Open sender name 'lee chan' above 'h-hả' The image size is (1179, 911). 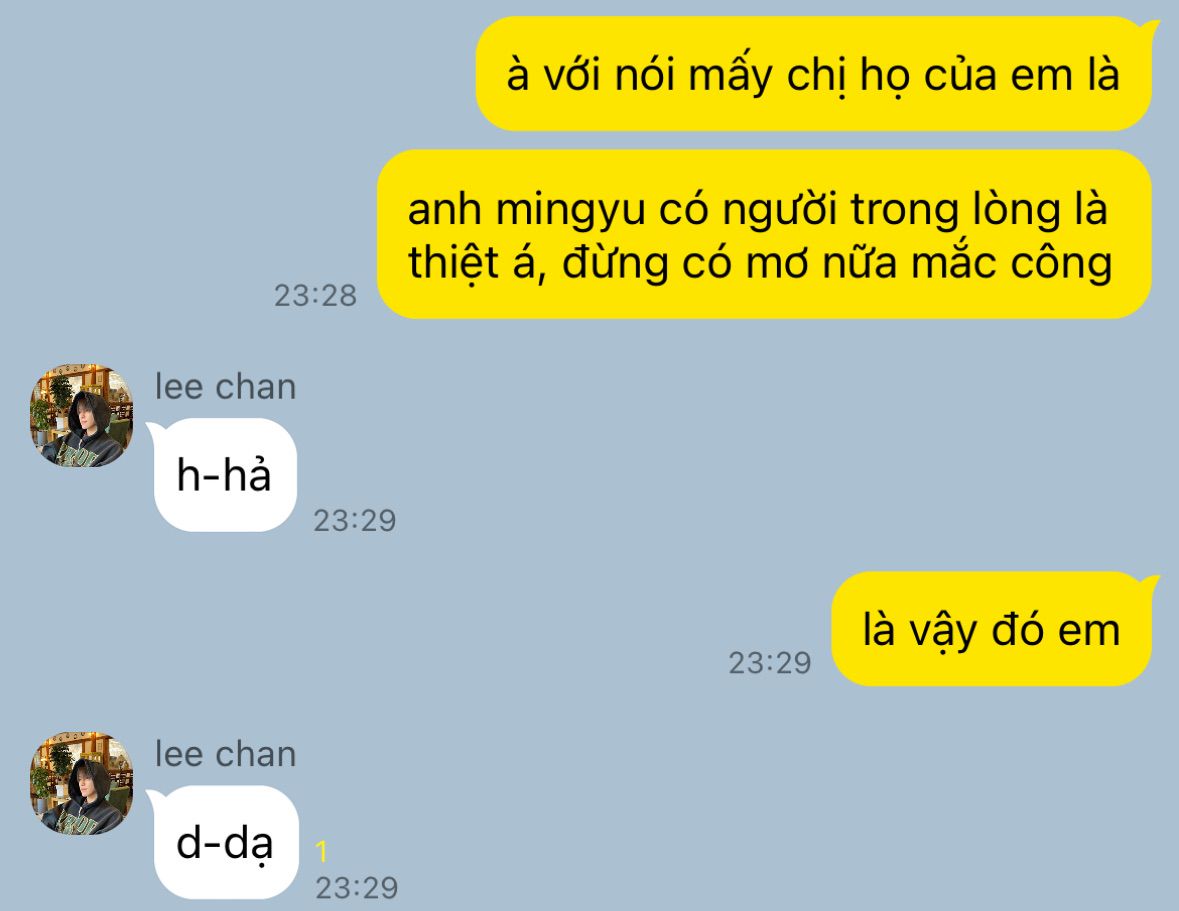coord(226,386)
